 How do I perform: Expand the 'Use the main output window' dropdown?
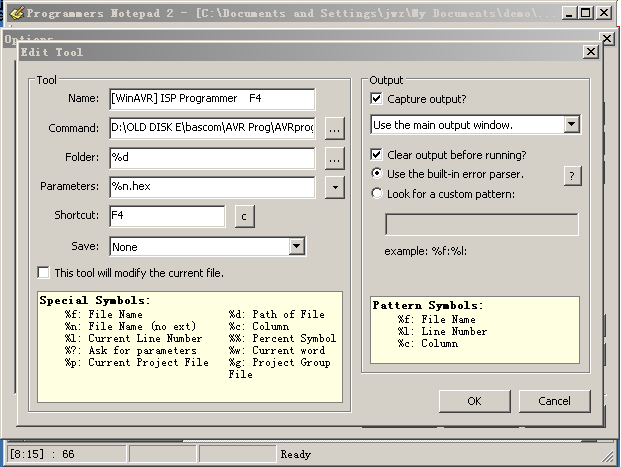(x=571, y=125)
